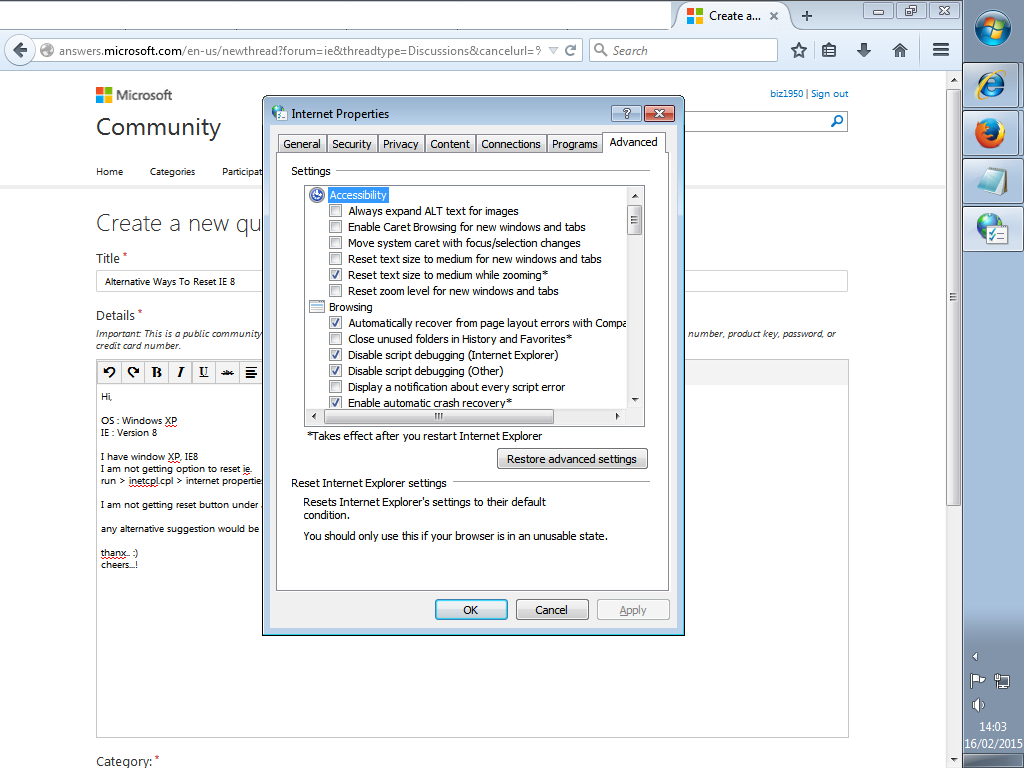Open Windows Start orb
Screen dimensions: 1024x768
[x=992, y=29]
